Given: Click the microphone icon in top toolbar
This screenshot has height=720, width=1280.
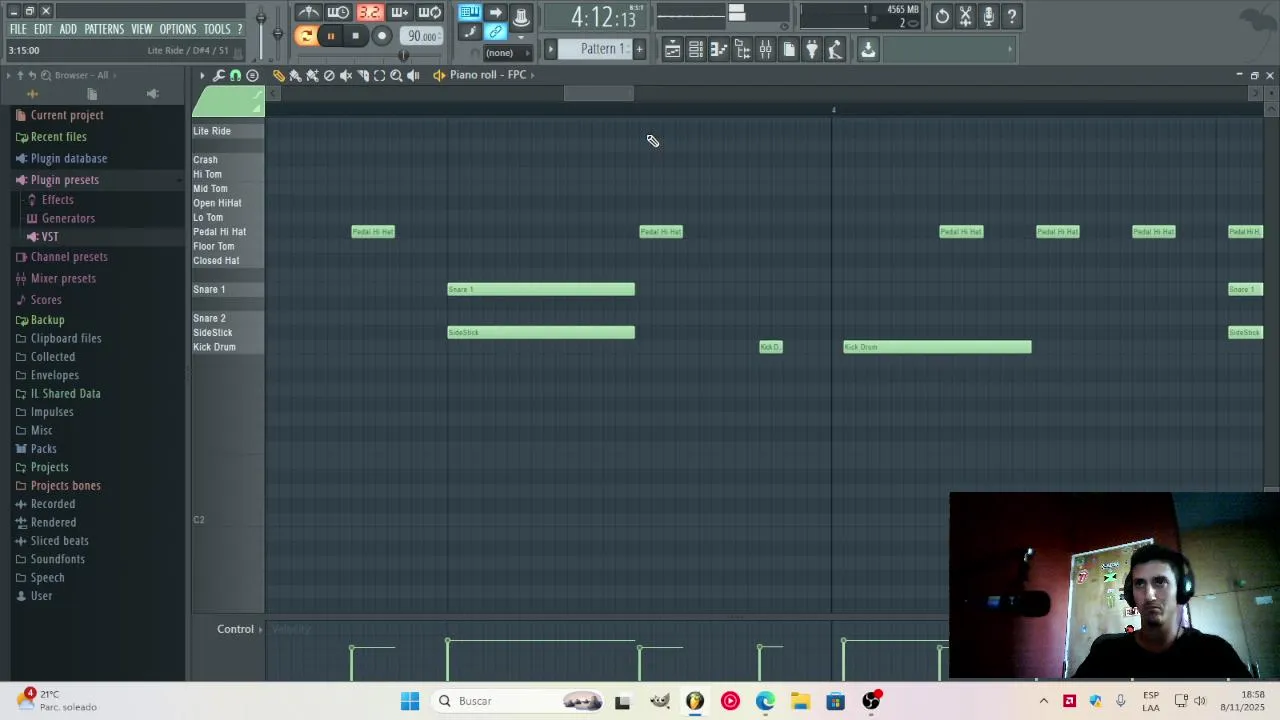Looking at the screenshot, I should click(x=988, y=16).
